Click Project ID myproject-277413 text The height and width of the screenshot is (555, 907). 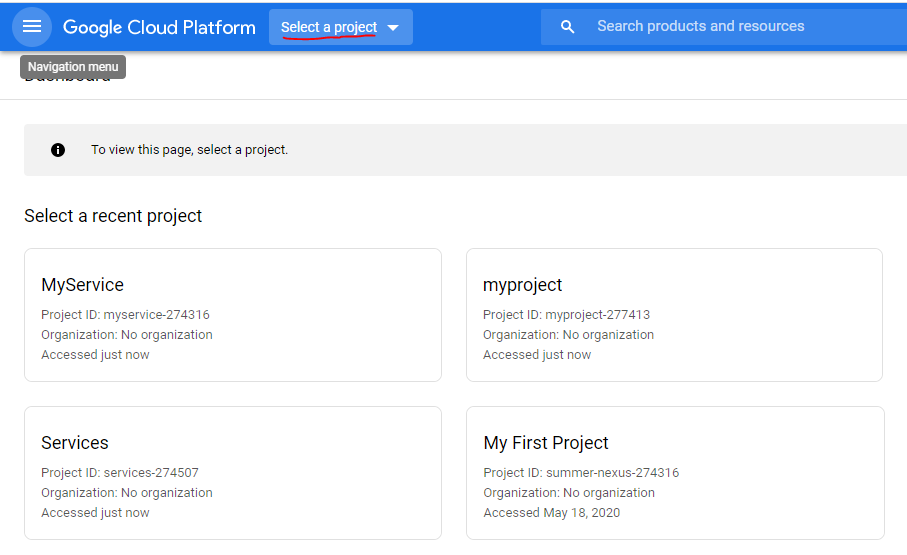[x=566, y=315]
